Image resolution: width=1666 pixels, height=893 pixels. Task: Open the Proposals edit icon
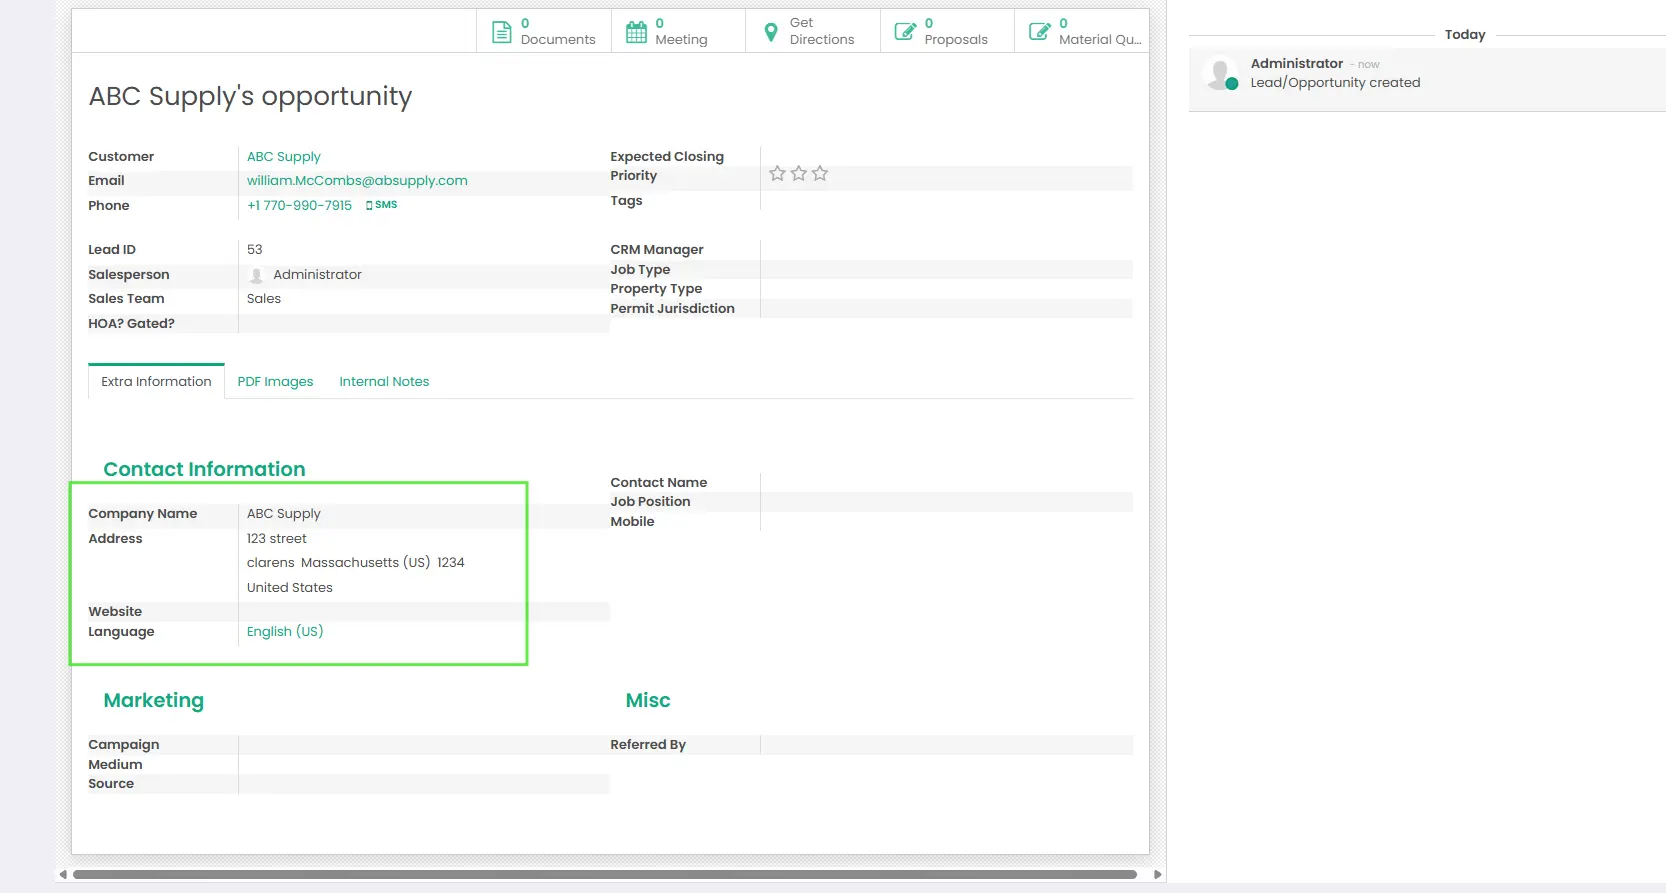(905, 32)
